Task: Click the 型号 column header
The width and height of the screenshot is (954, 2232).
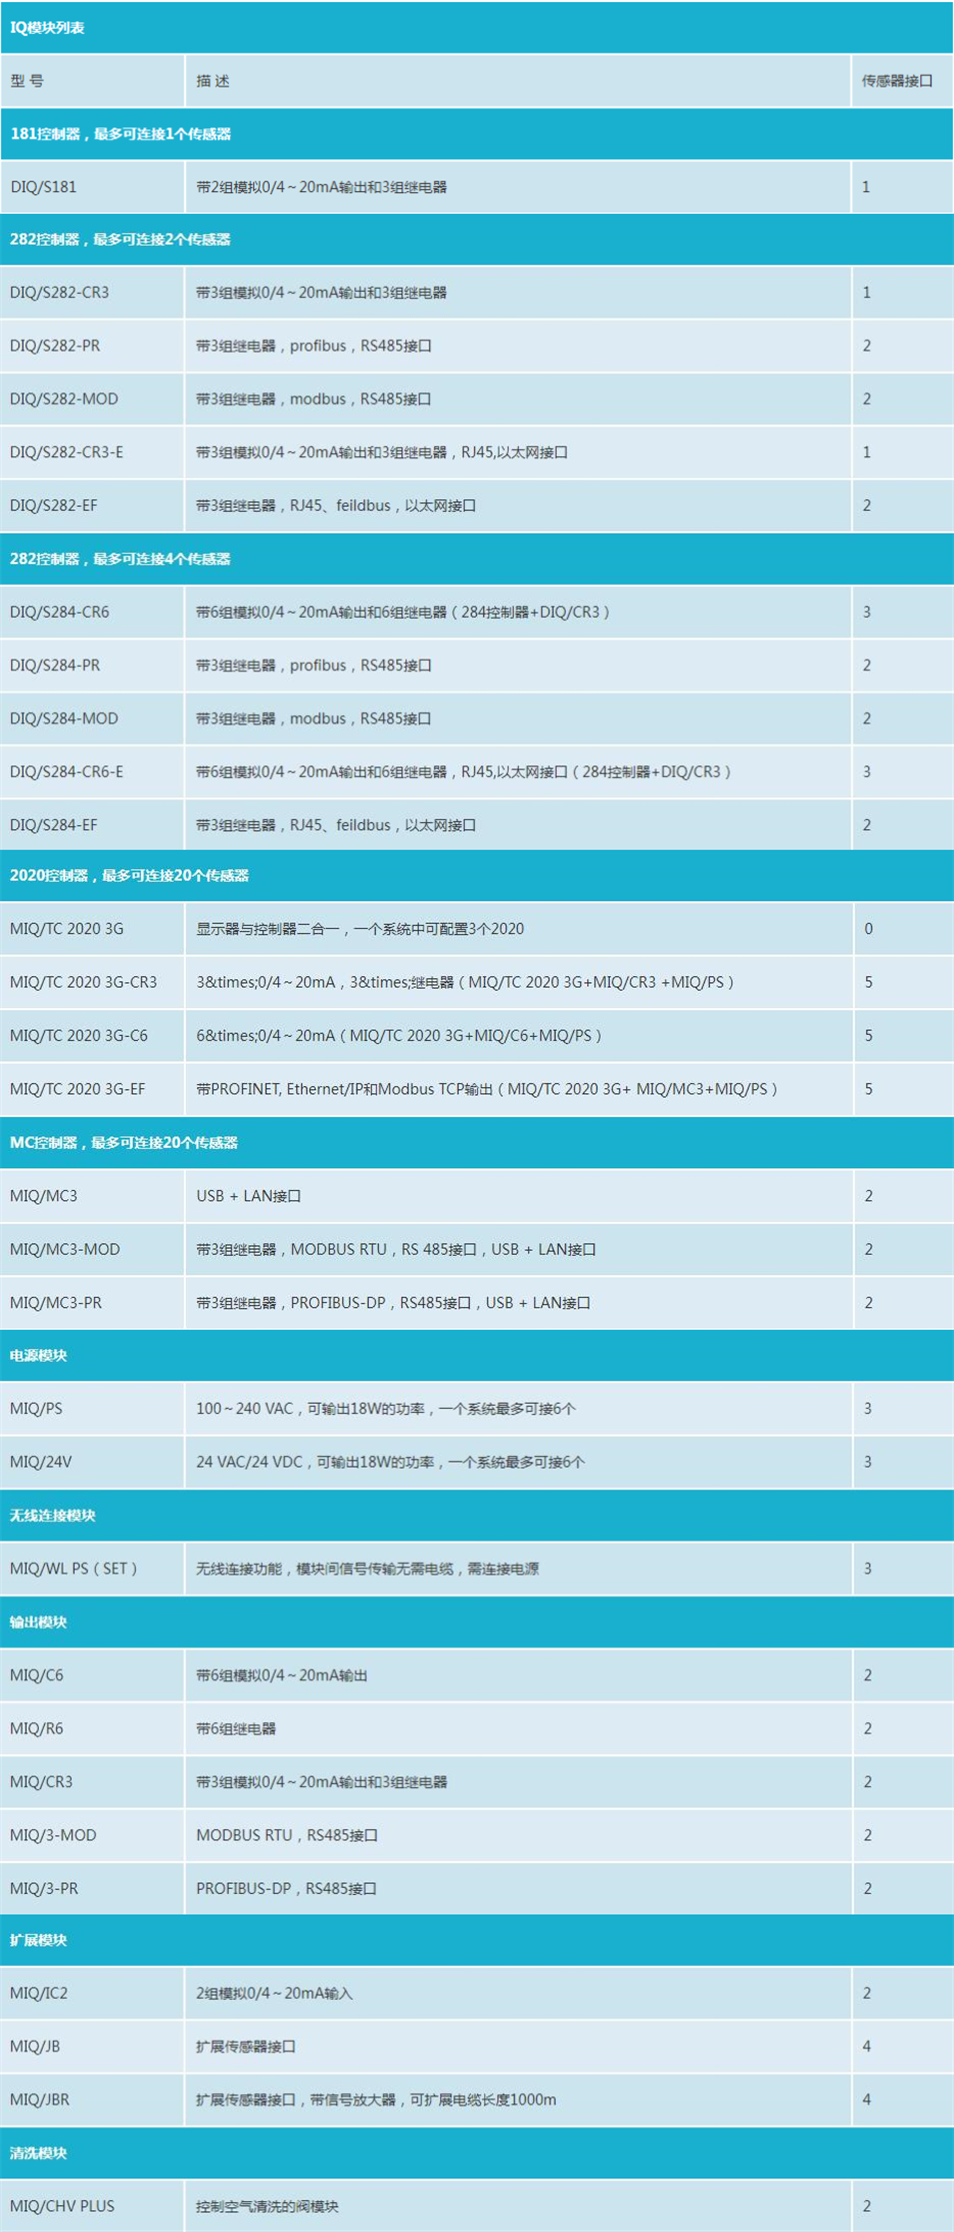Action: pos(27,81)
